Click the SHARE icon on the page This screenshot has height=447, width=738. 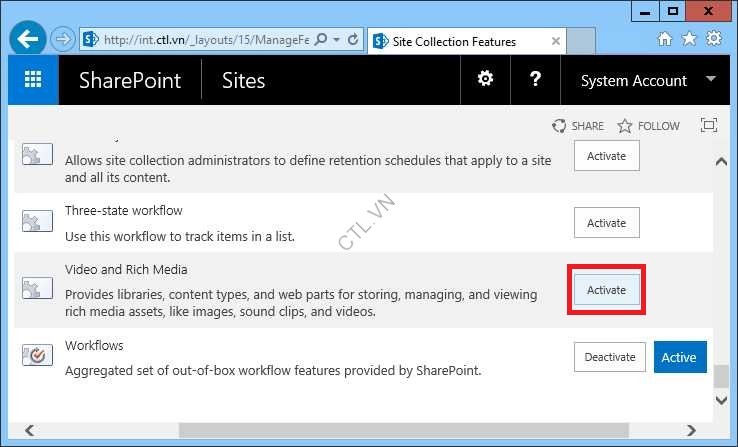tap(559, 126)
